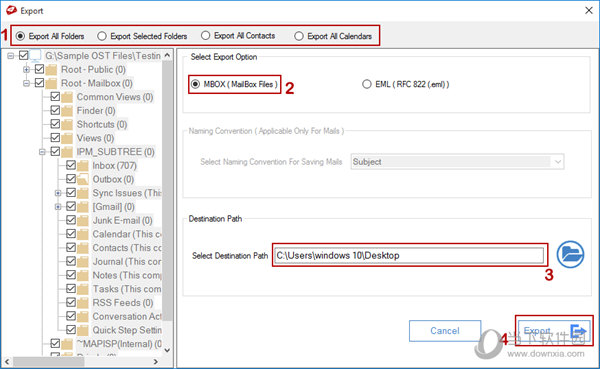Uncheck the Outbox (0) checkbox
Viewport: 600px width, 369px height.
click(71, 179)
